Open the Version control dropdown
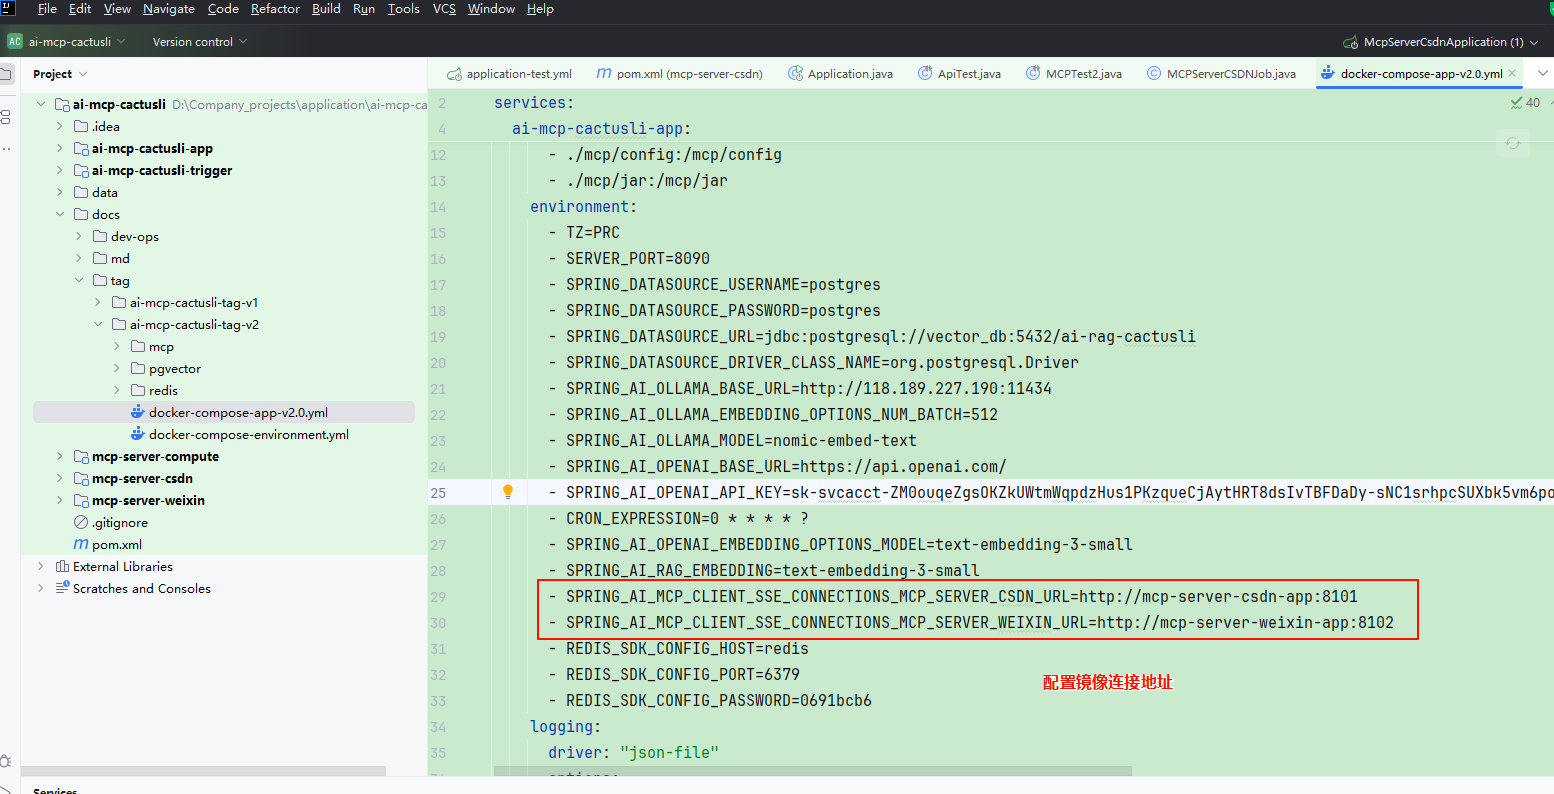1554x794 pixels. (200, 42)
